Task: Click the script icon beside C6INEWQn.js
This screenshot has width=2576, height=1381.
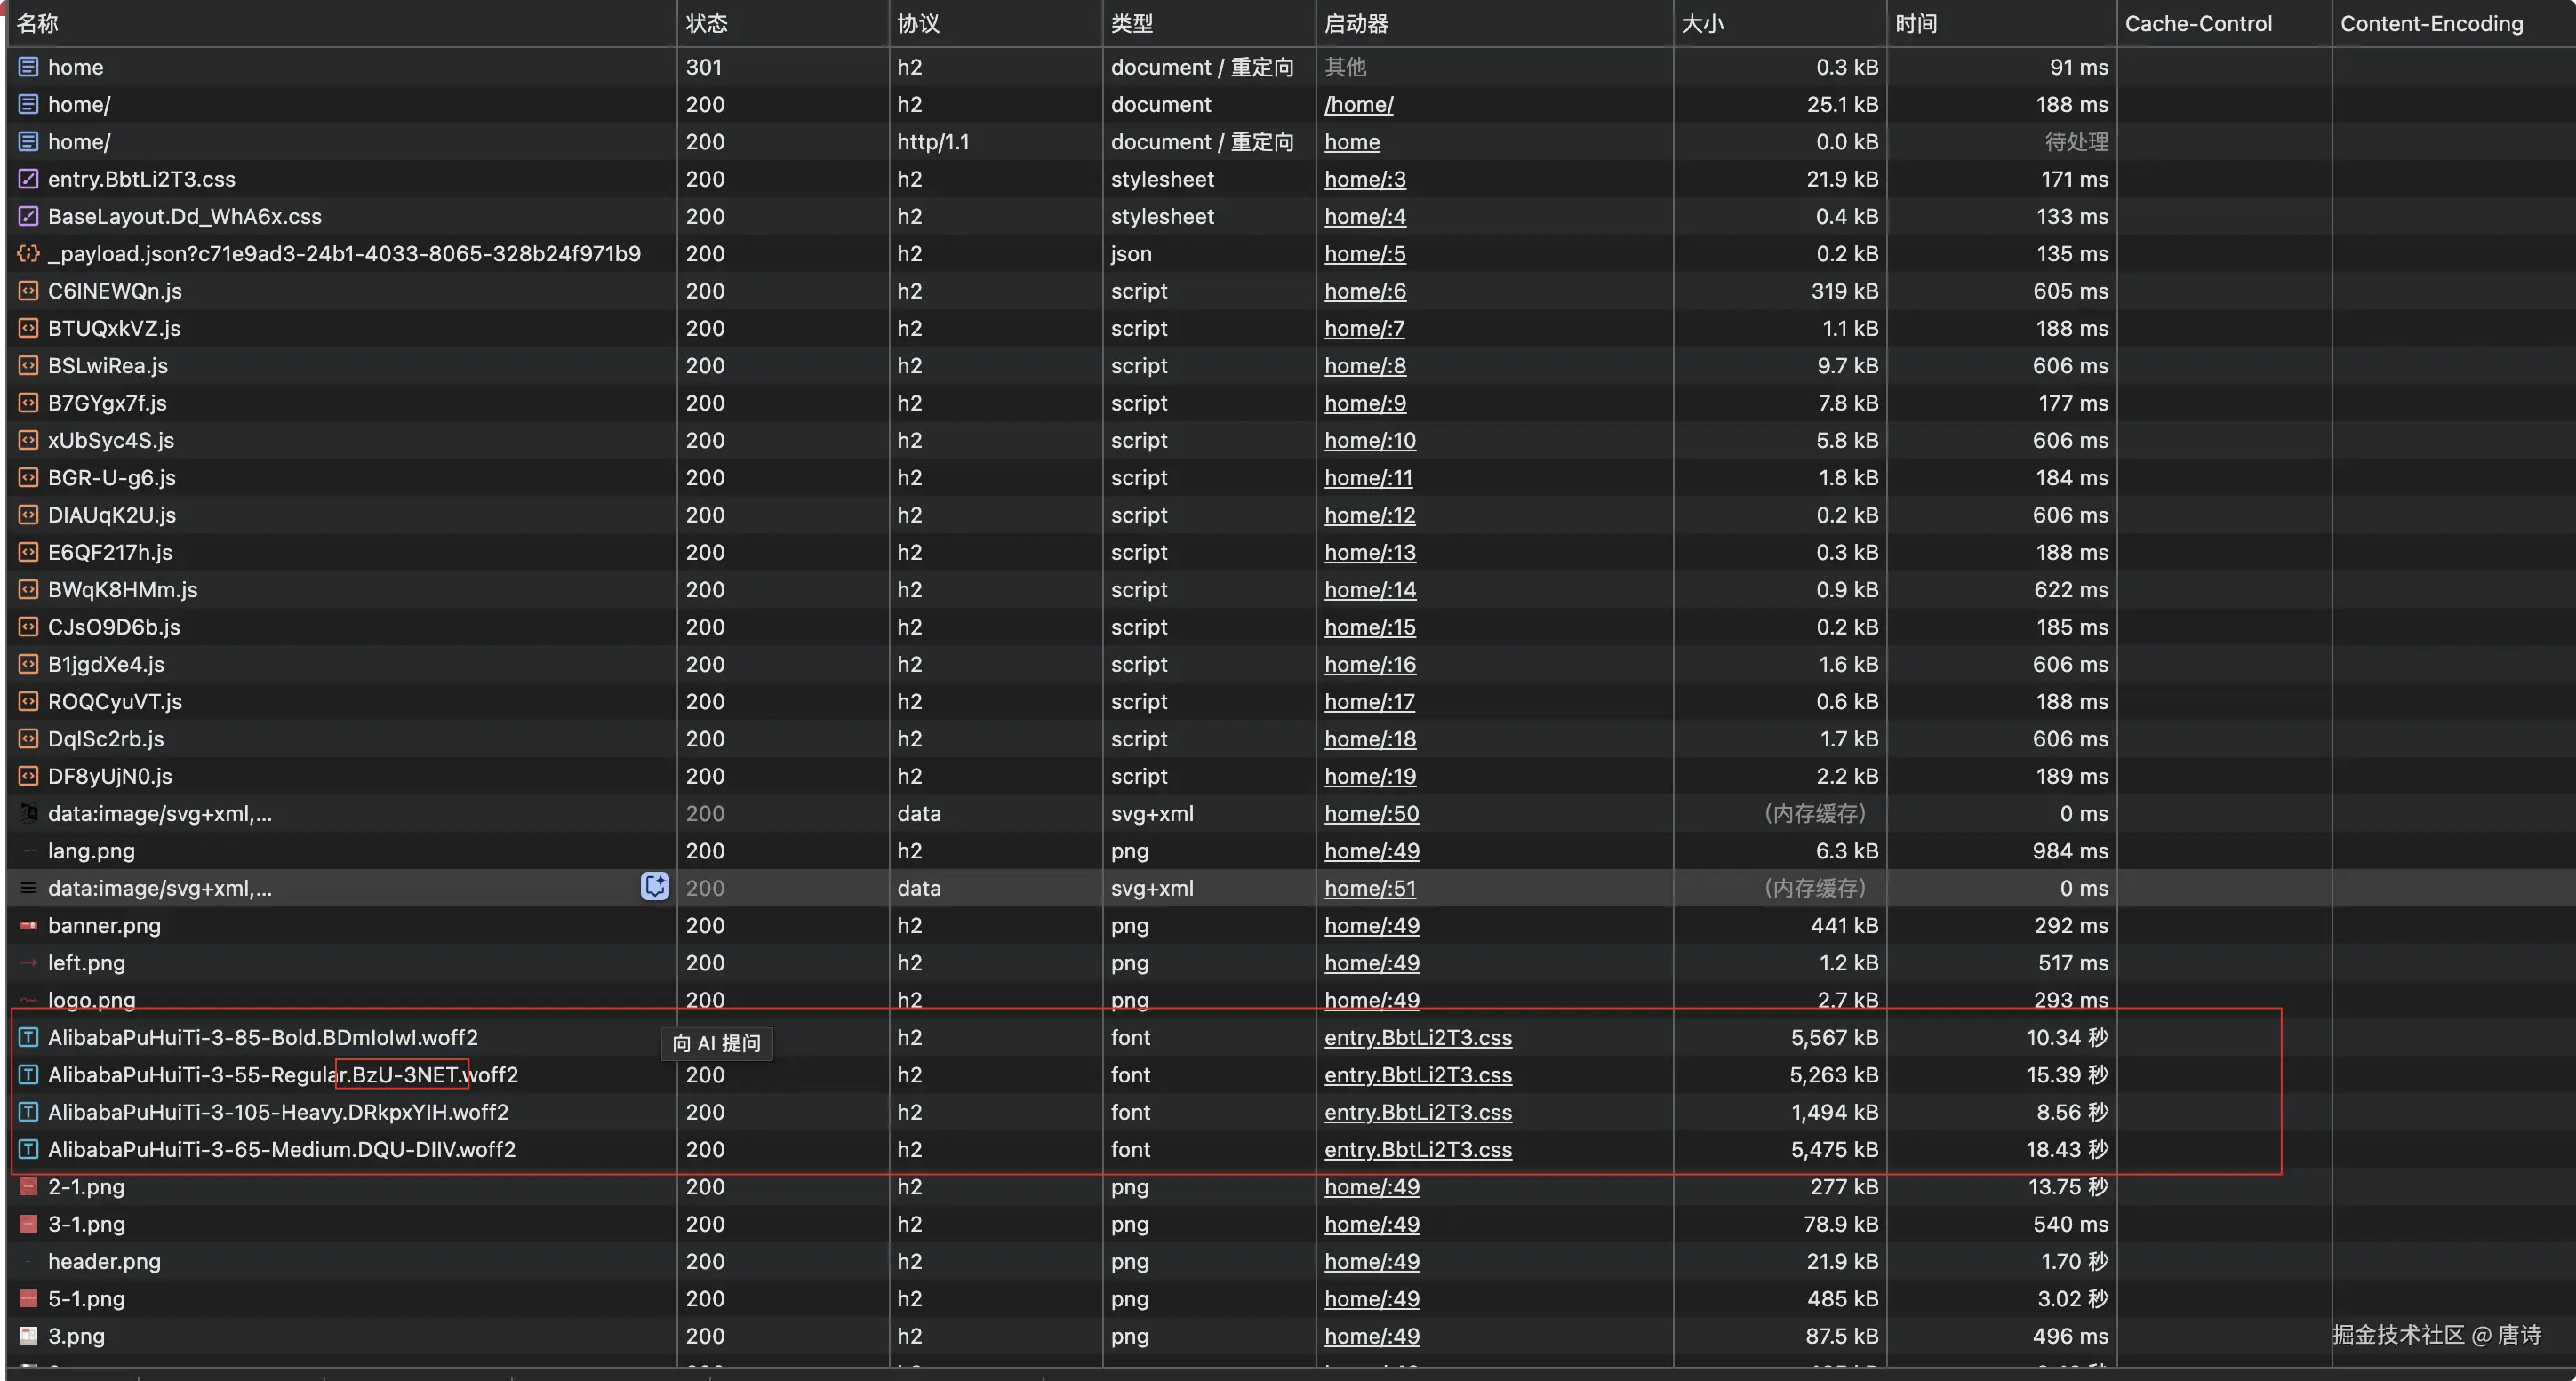Action: [28, 291]
